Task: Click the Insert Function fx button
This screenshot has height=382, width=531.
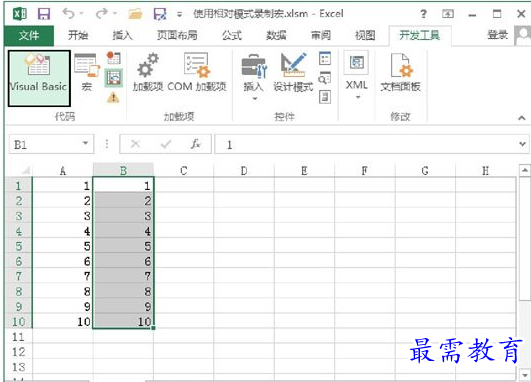Action: point(195,144)
